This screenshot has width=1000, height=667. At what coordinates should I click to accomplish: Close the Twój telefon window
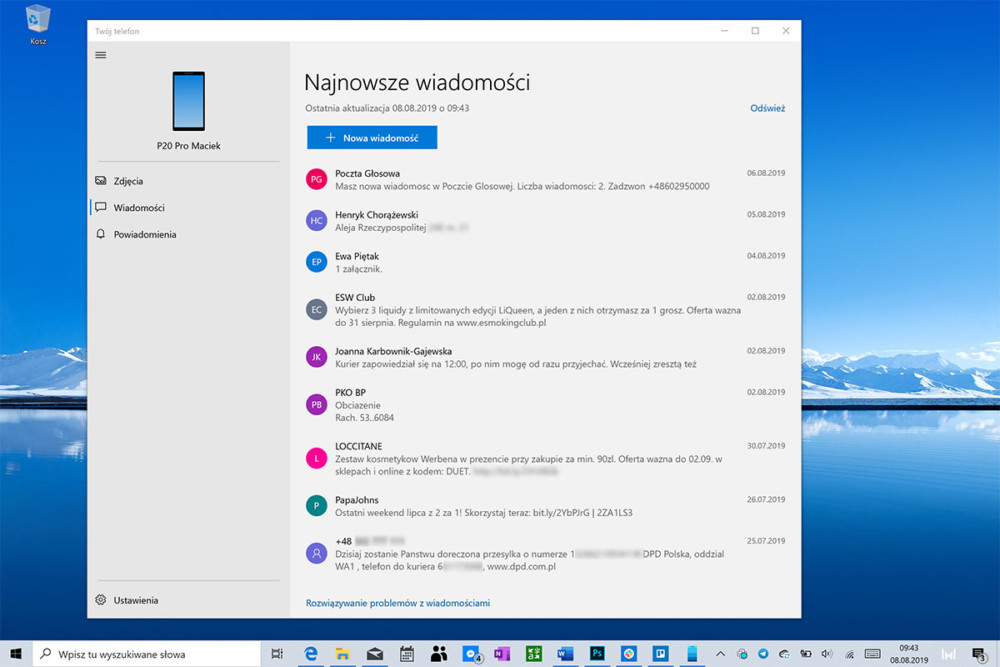click(x=786, y=31)
